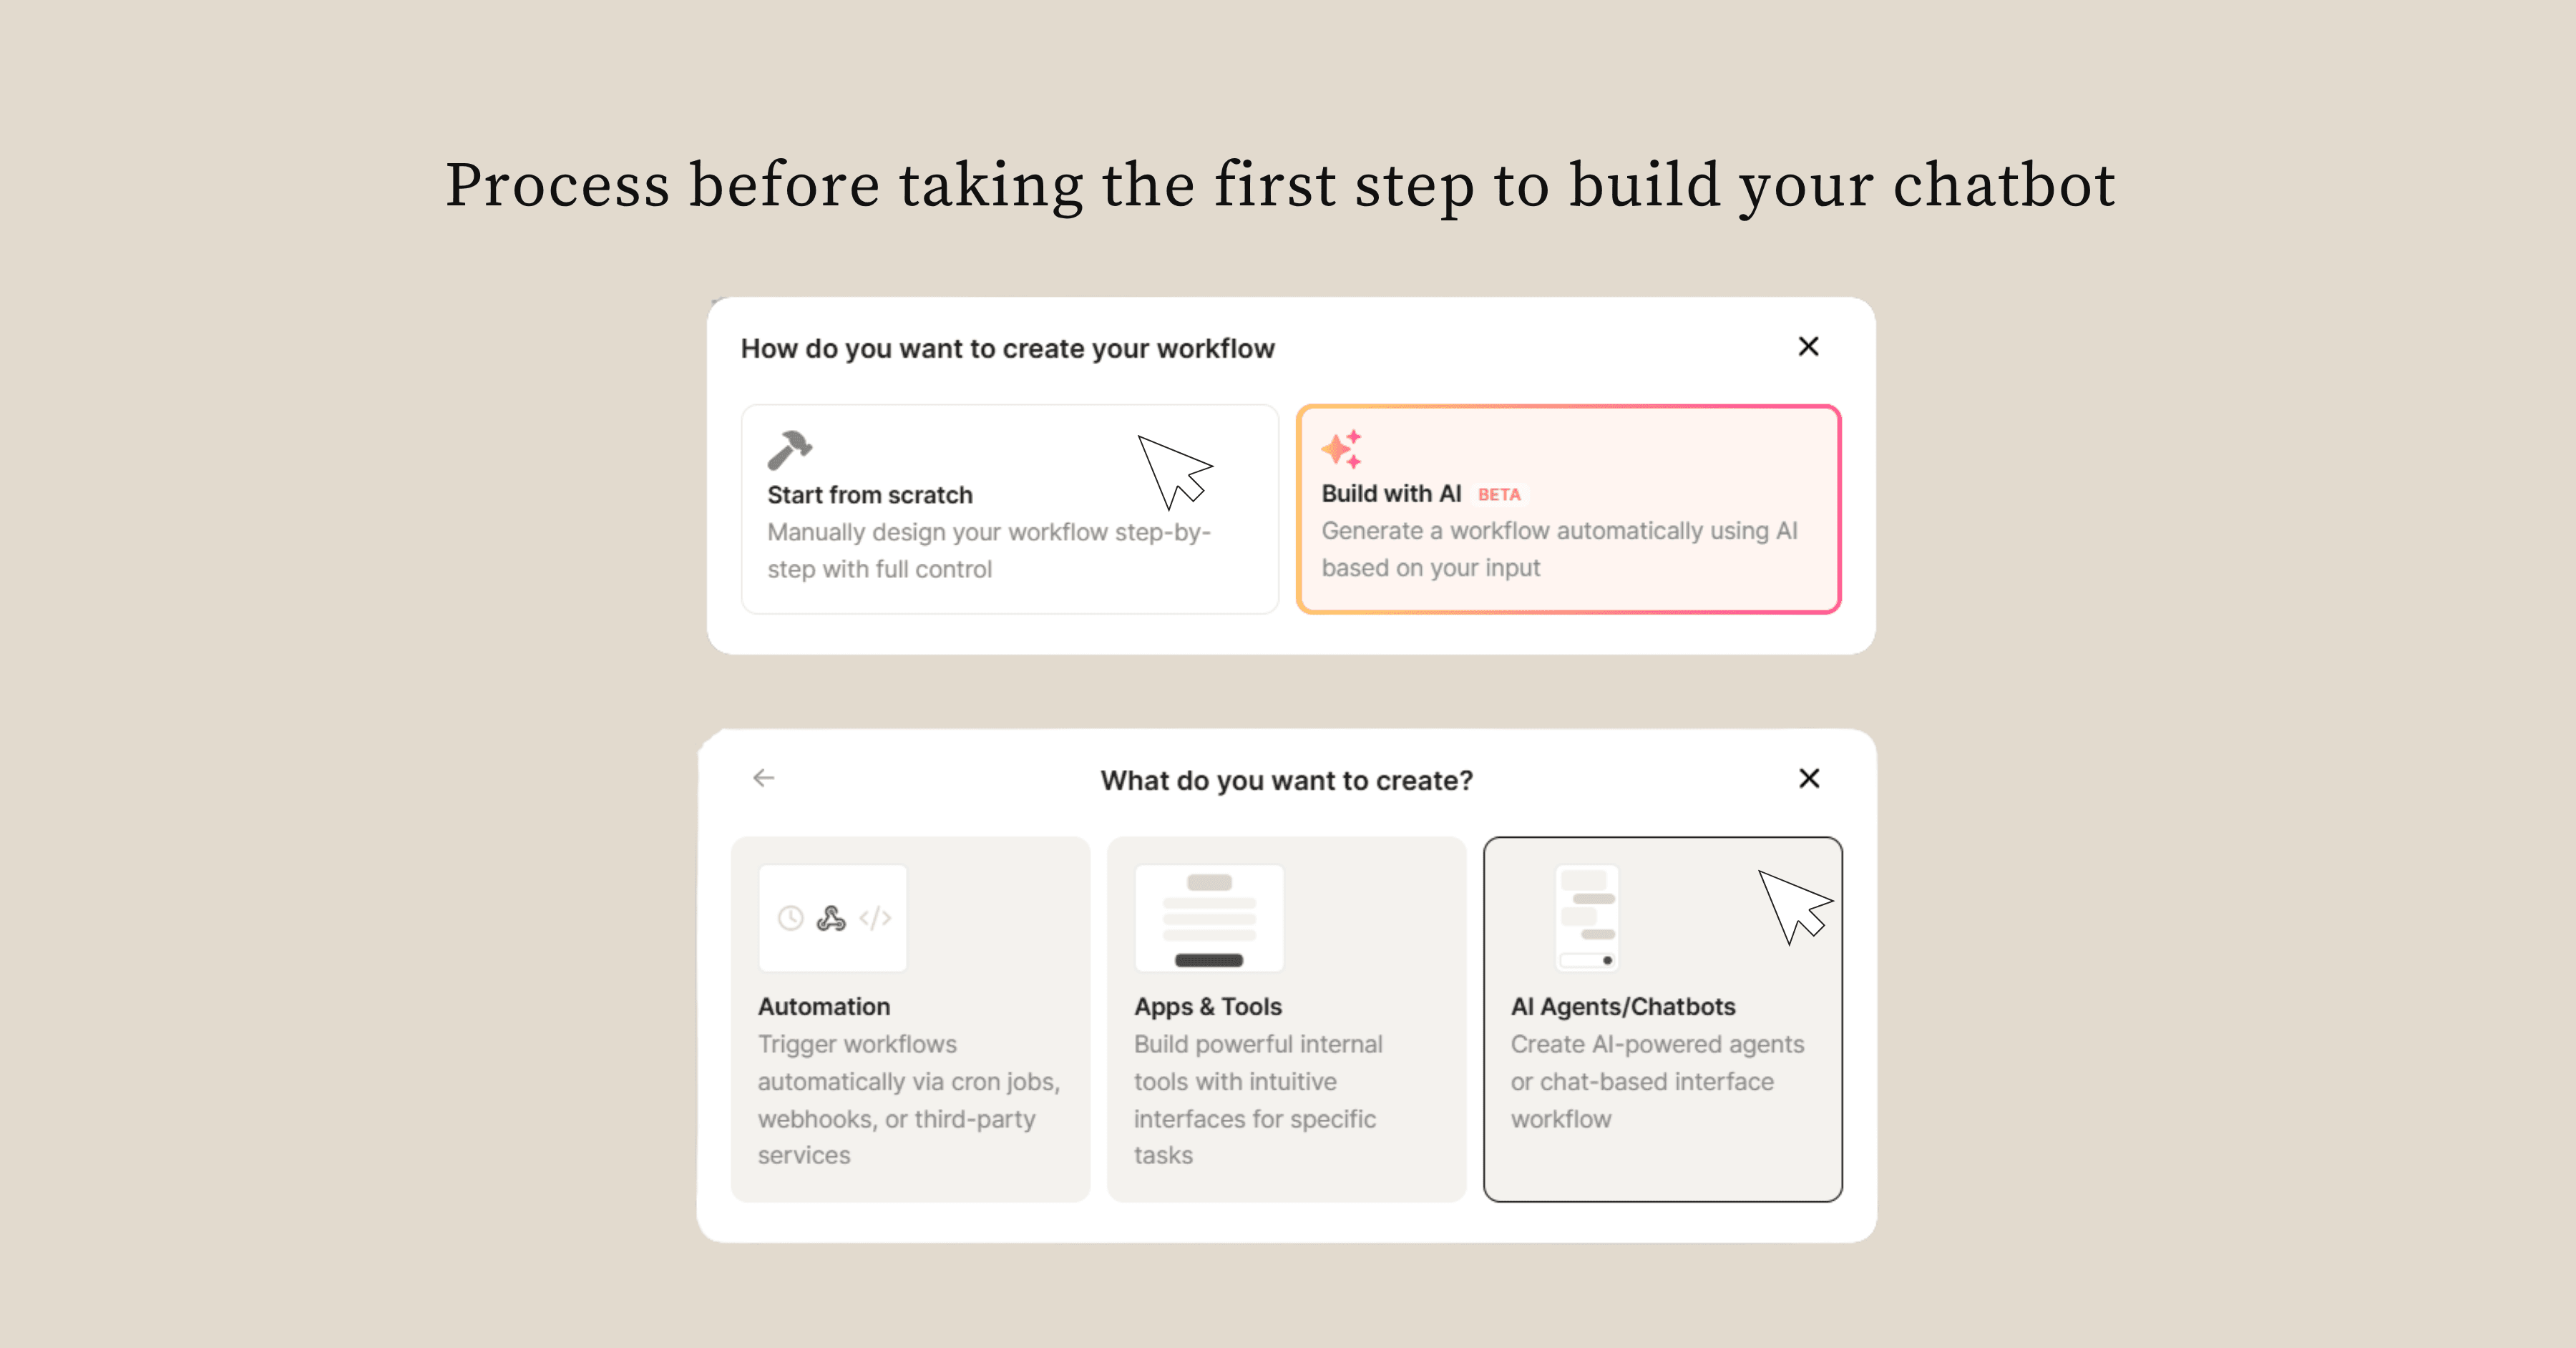Image resolution: width=2576 pixels, height=1348 pixels.
Task: Select the Automation card title
Action: click(824, 1007)
